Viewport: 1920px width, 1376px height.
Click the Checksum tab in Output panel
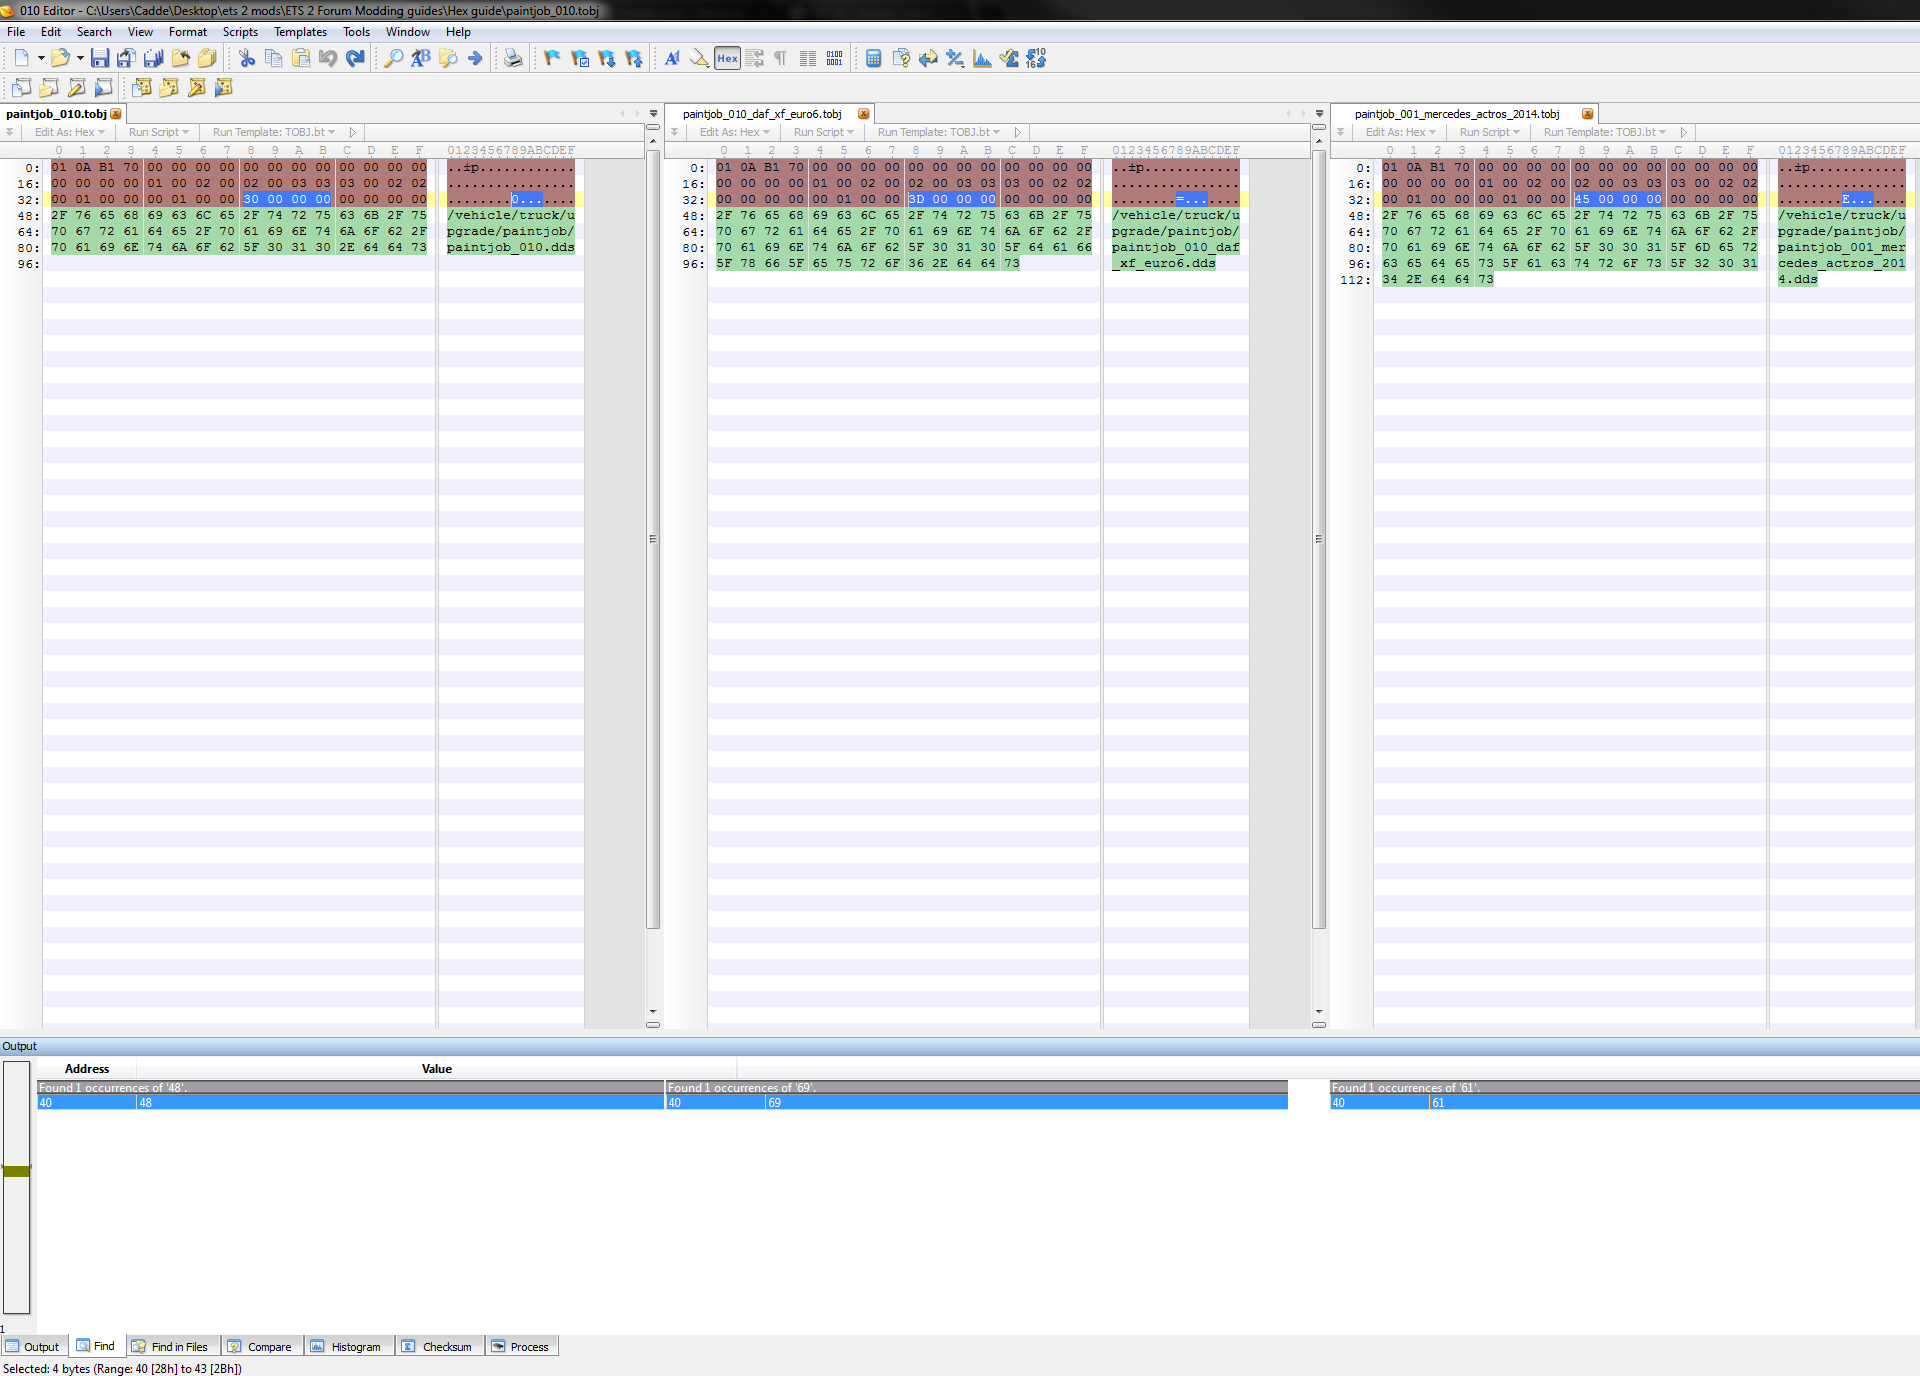[x=437, y=1346]
